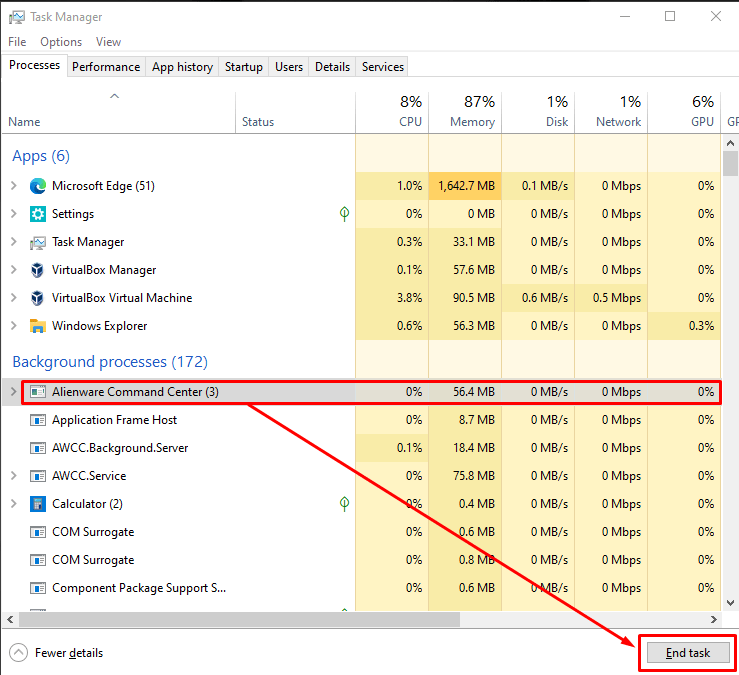Click the End task button
The height and width of the screenshot is (675, 739).
tap(688, 653)
